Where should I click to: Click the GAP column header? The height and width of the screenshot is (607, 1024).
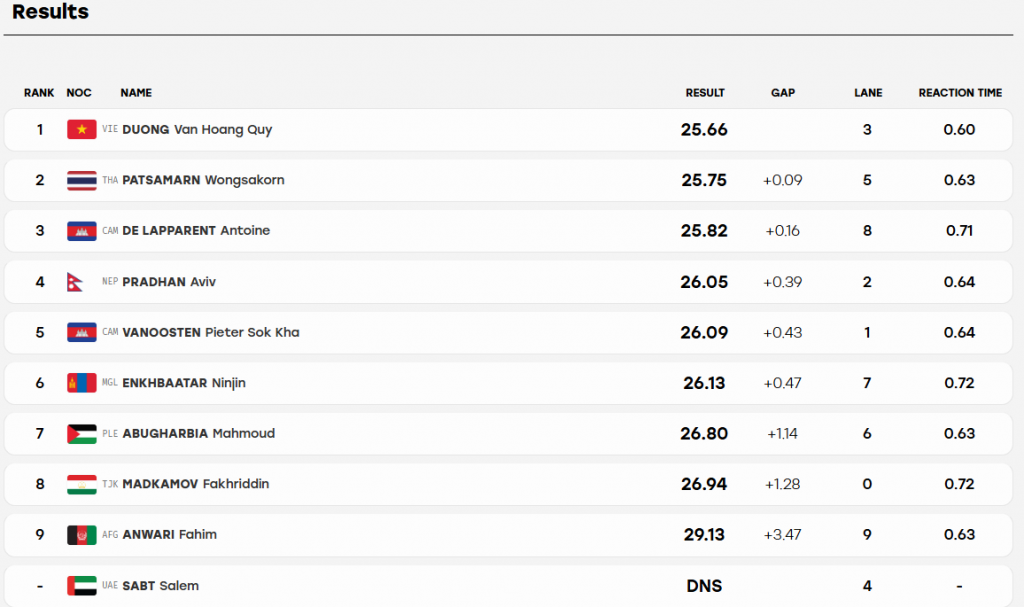(x=782, y=93)
